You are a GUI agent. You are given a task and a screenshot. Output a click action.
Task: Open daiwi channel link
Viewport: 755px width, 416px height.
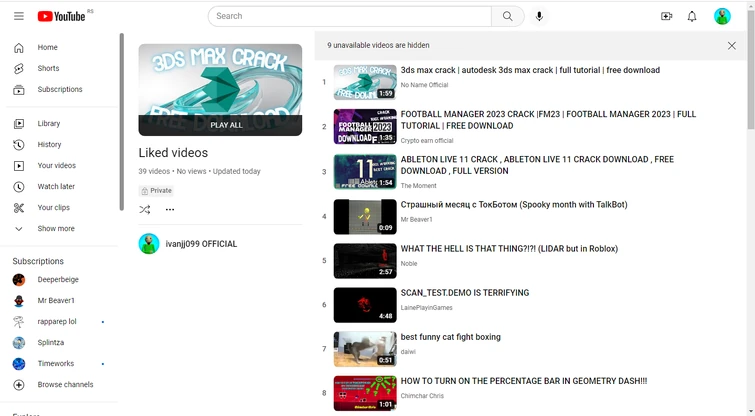point(408,352)
